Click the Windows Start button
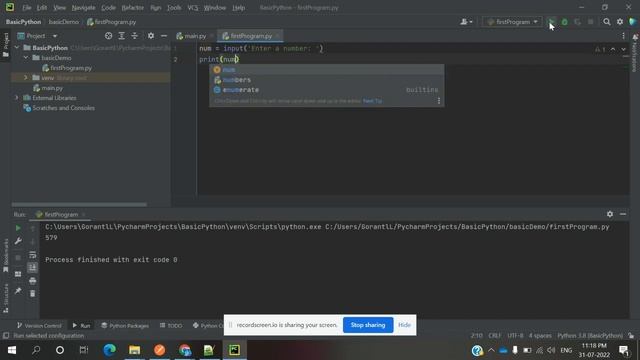This screenshot has height=360, width=640. (12, 350)
